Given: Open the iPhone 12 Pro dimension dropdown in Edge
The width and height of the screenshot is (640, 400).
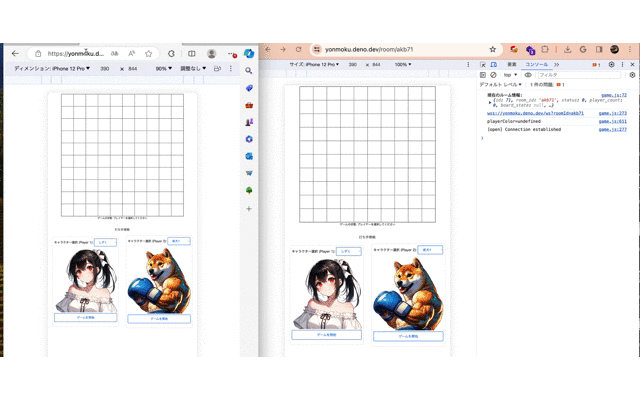Looking at the screenshot, I should coord(52,69).
